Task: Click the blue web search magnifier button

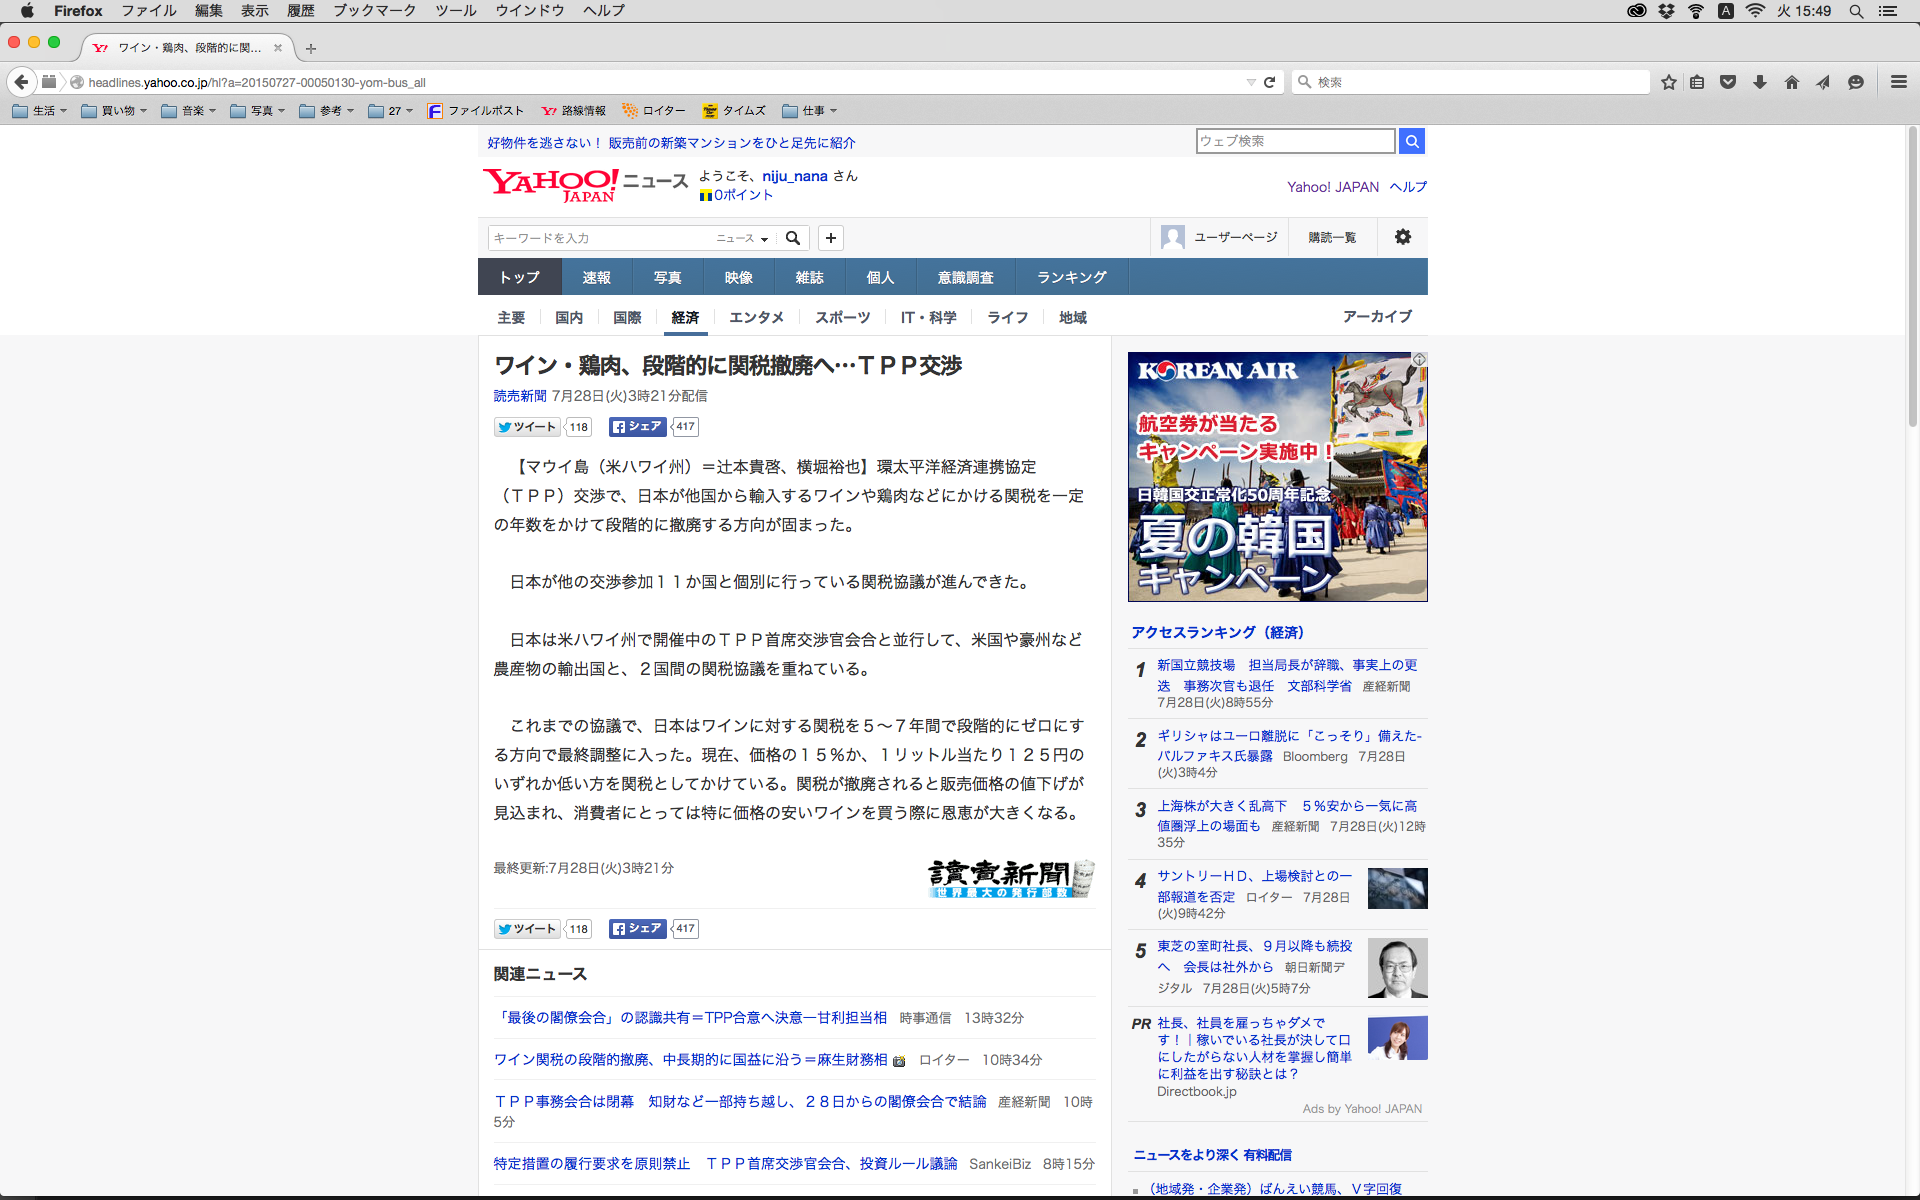Action: point(1412,141)
